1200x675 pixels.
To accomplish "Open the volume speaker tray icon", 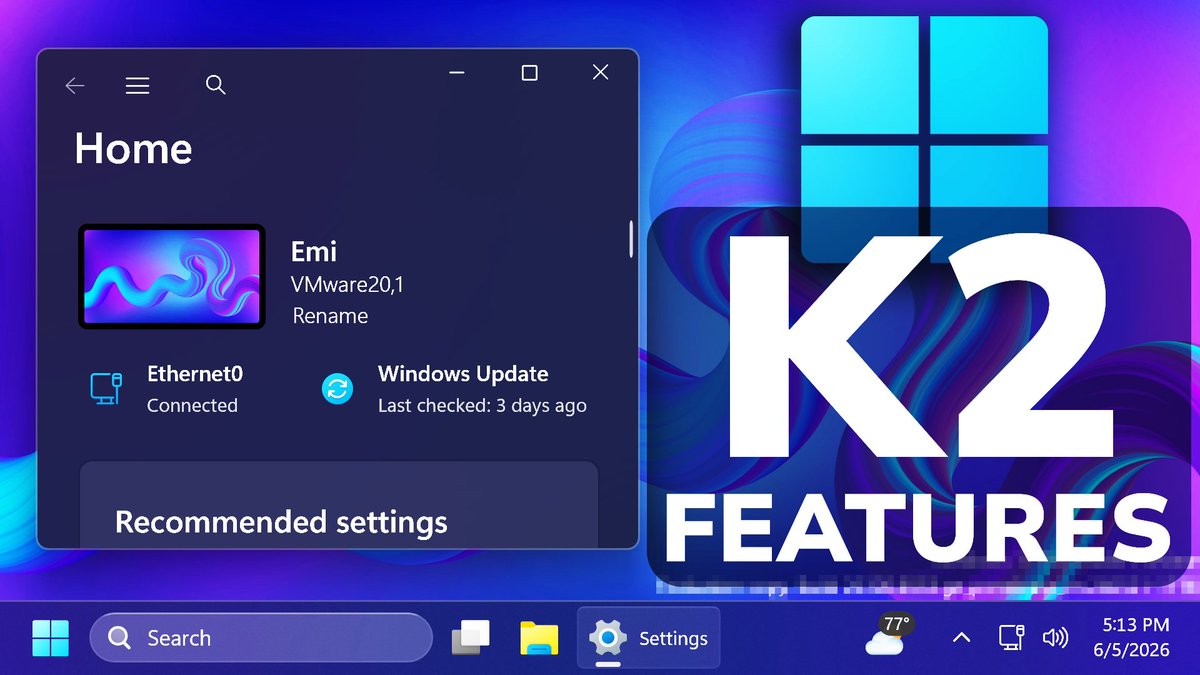I will tap(1055, 638).
